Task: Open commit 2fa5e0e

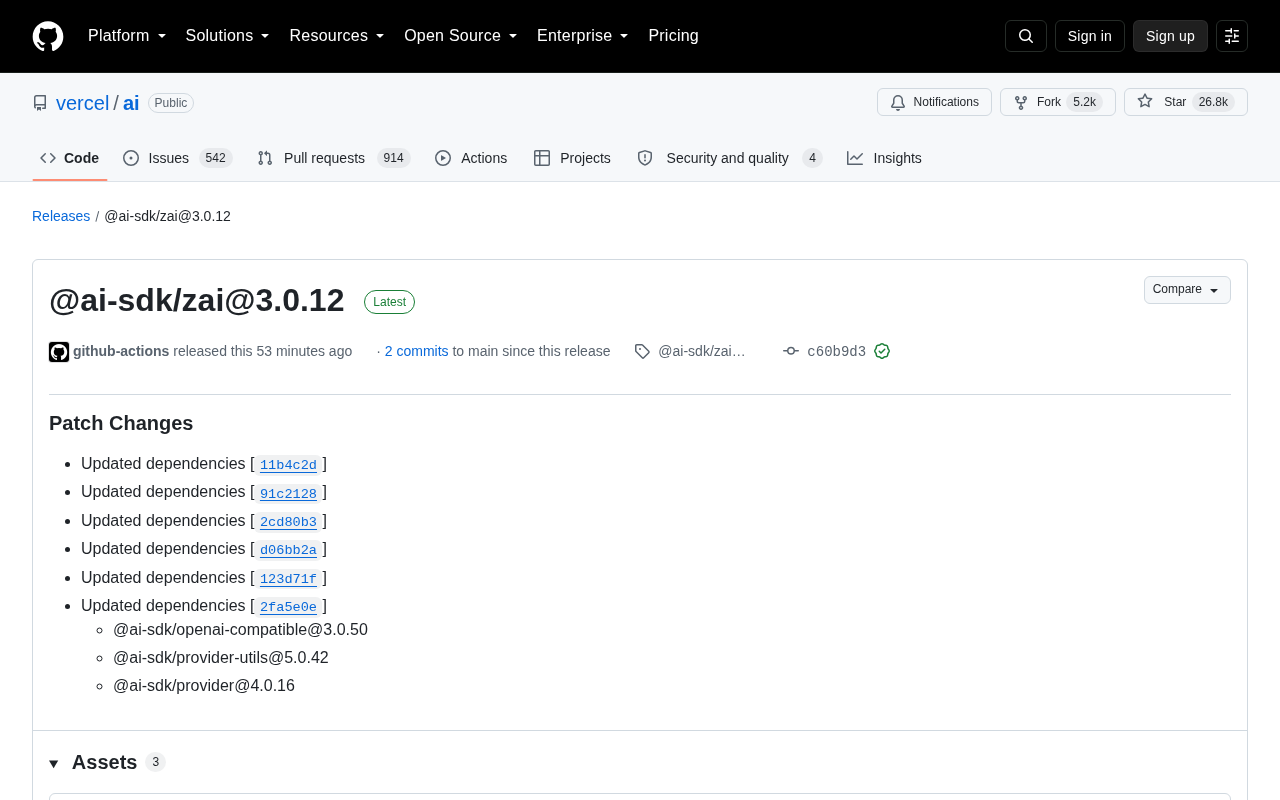Action: point(288,607)
